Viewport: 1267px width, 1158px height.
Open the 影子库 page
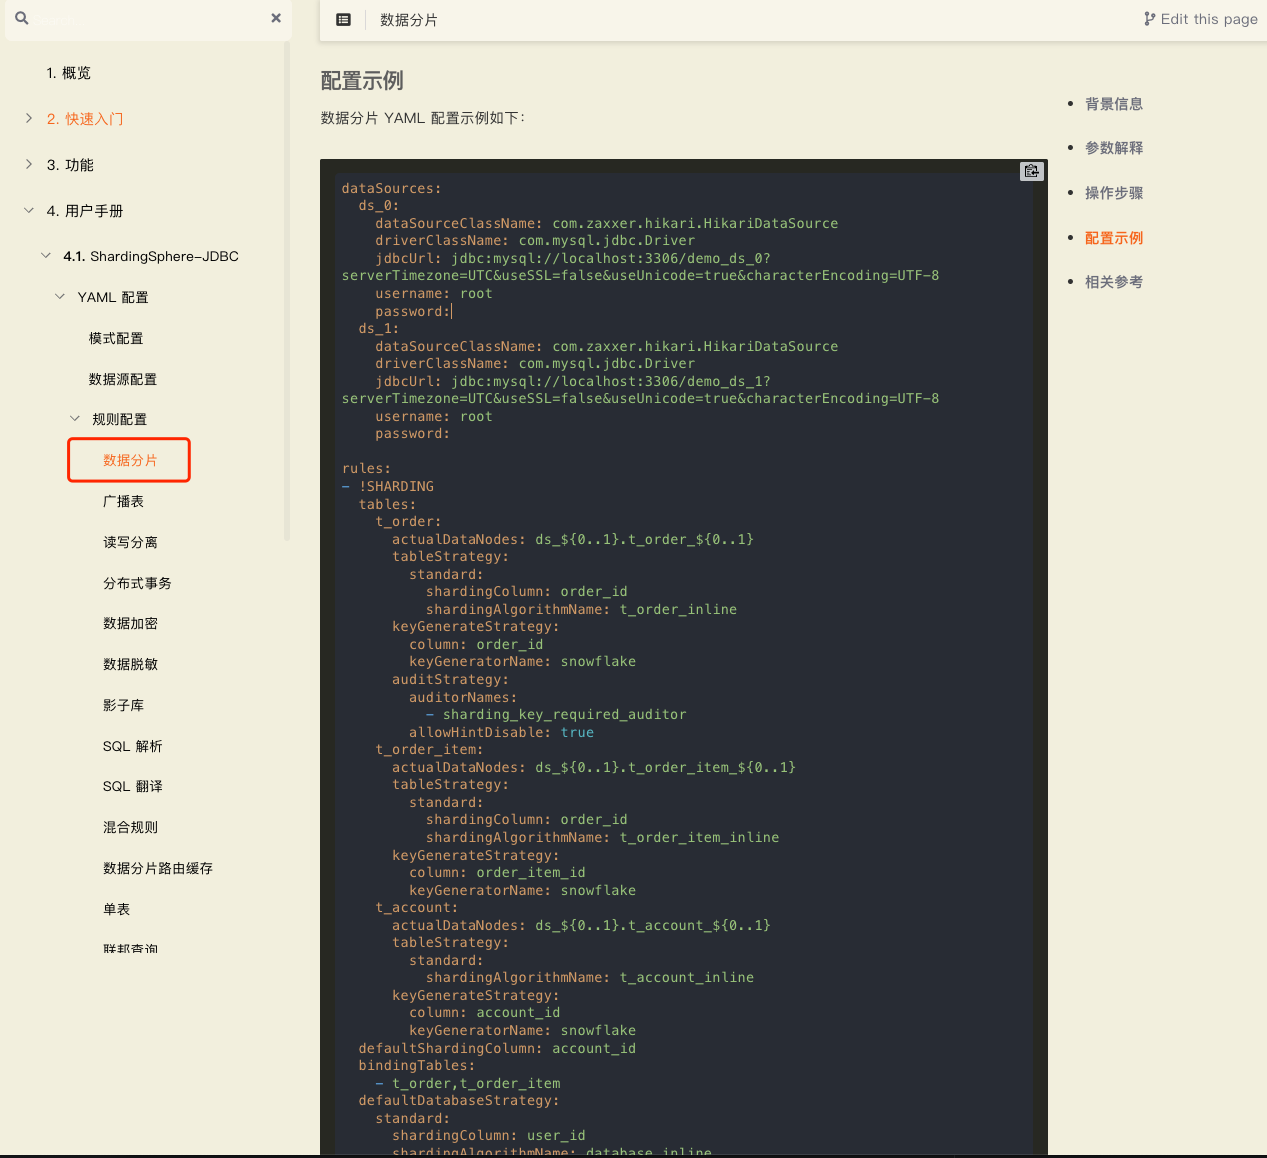[123, 705]
